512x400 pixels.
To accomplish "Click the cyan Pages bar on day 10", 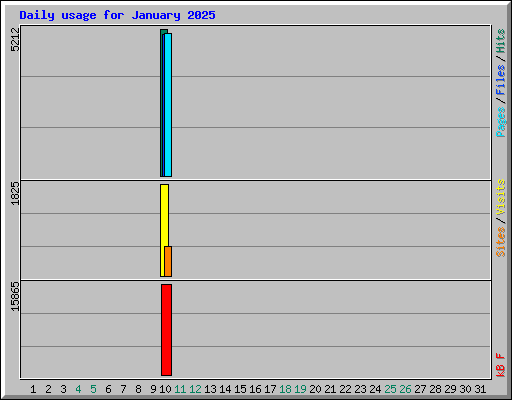I will (x=168, y=105).
